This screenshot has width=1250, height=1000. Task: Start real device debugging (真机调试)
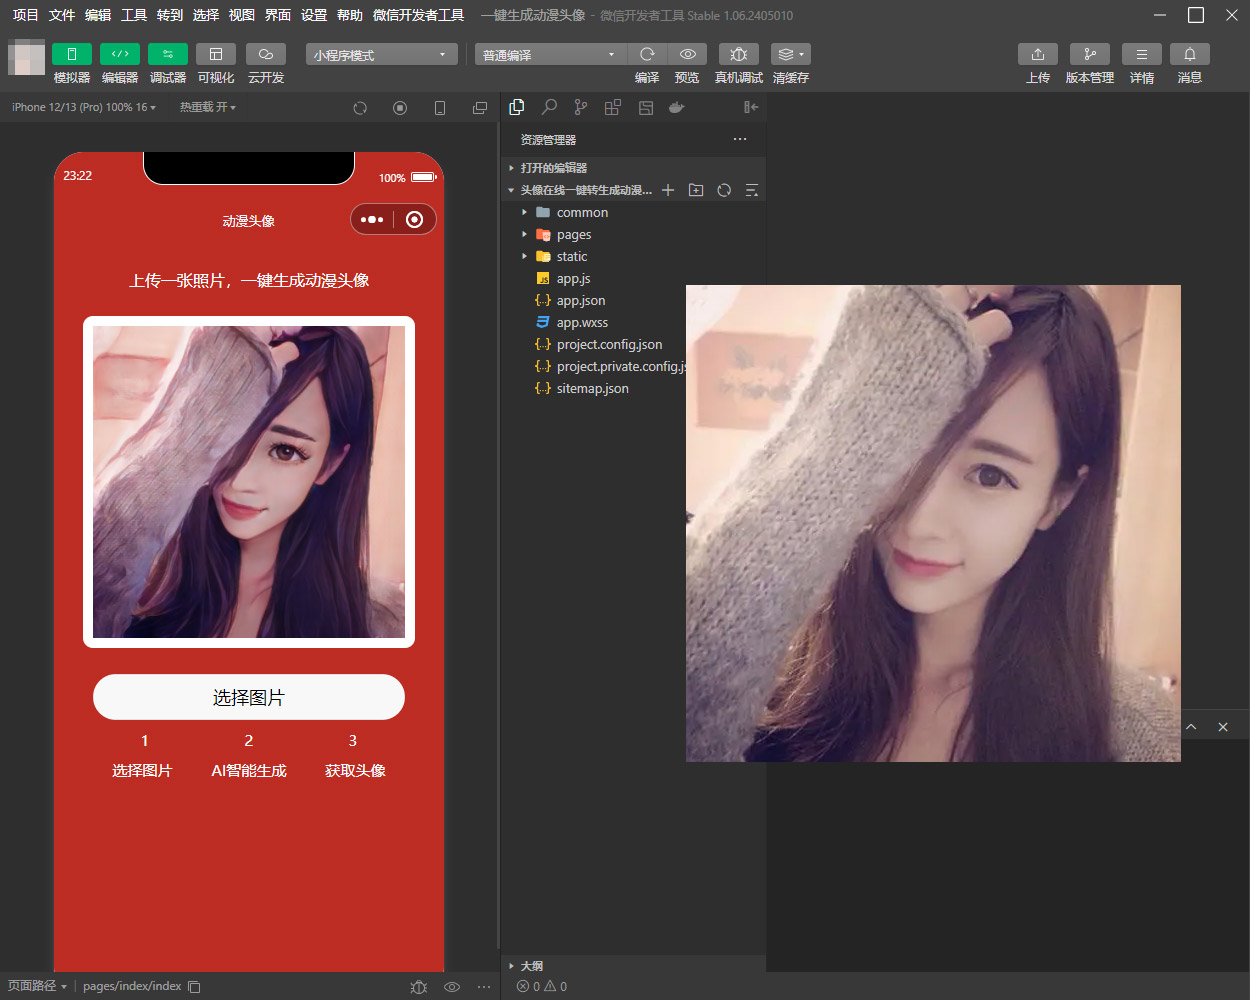739,54
